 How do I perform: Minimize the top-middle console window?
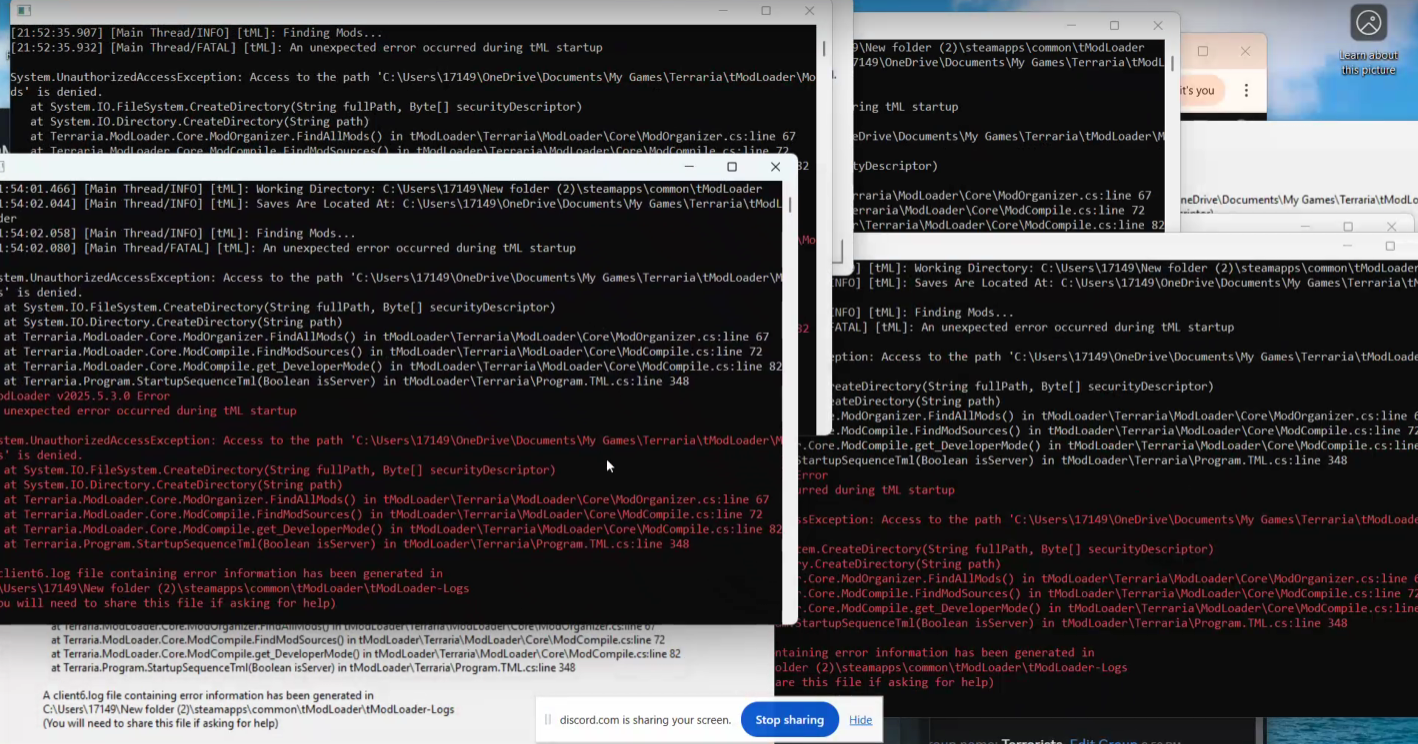pyautogui.click(x=1070, y=26)
